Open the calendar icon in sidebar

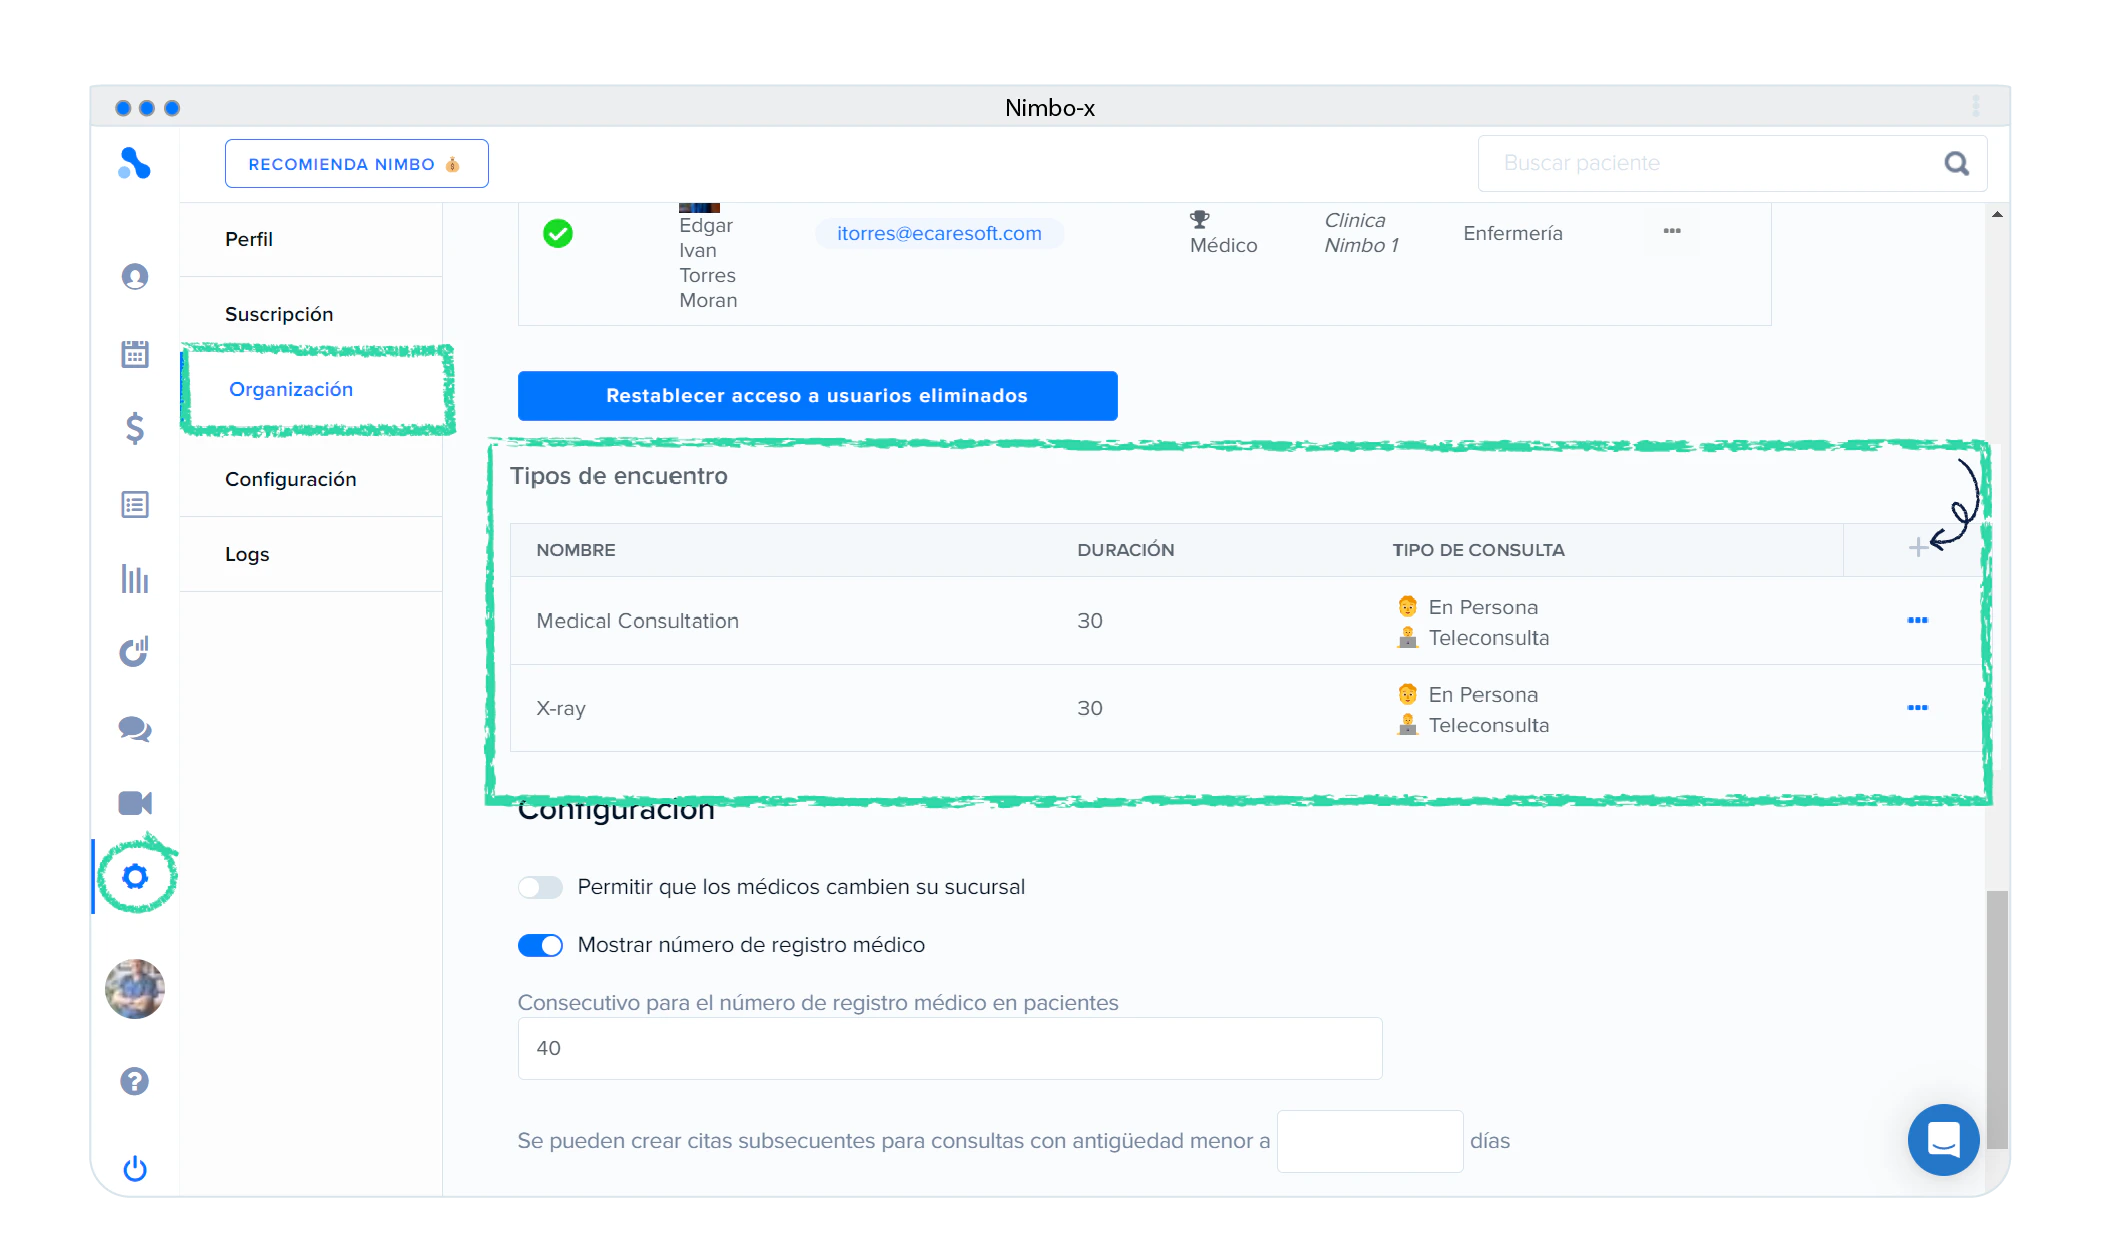point(135,354)
